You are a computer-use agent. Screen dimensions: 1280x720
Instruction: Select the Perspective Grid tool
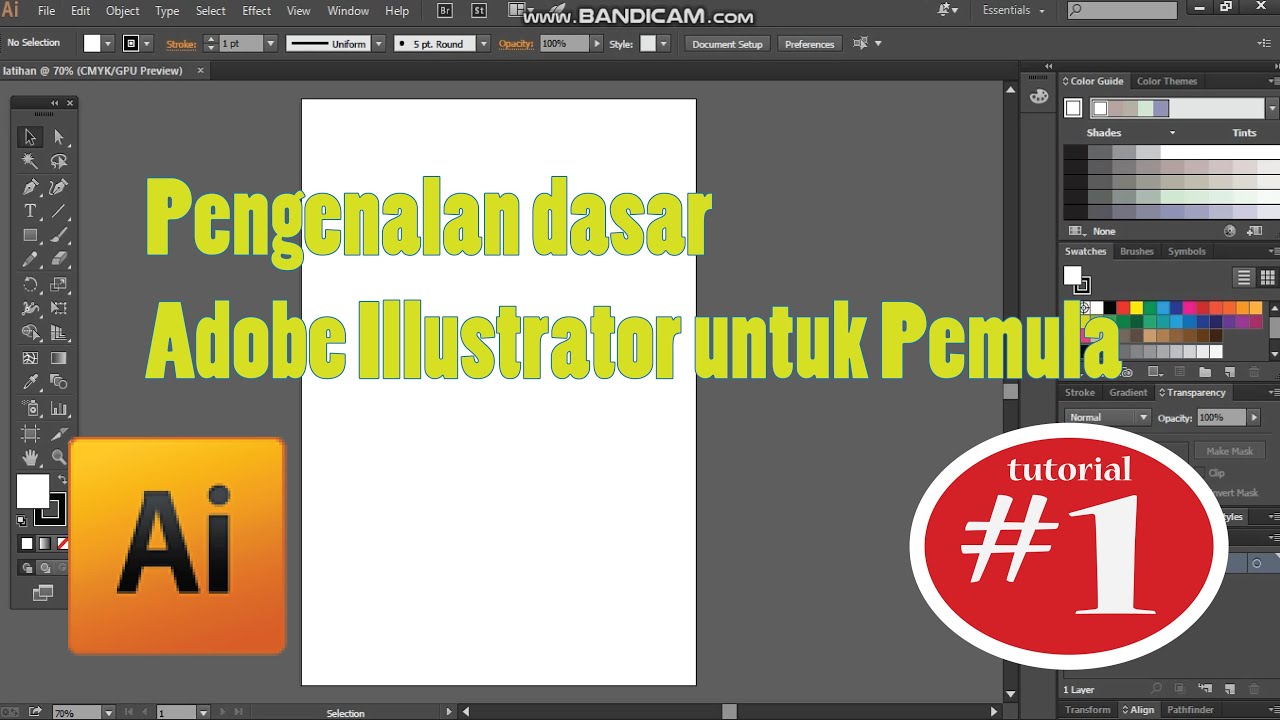point(59,334)
